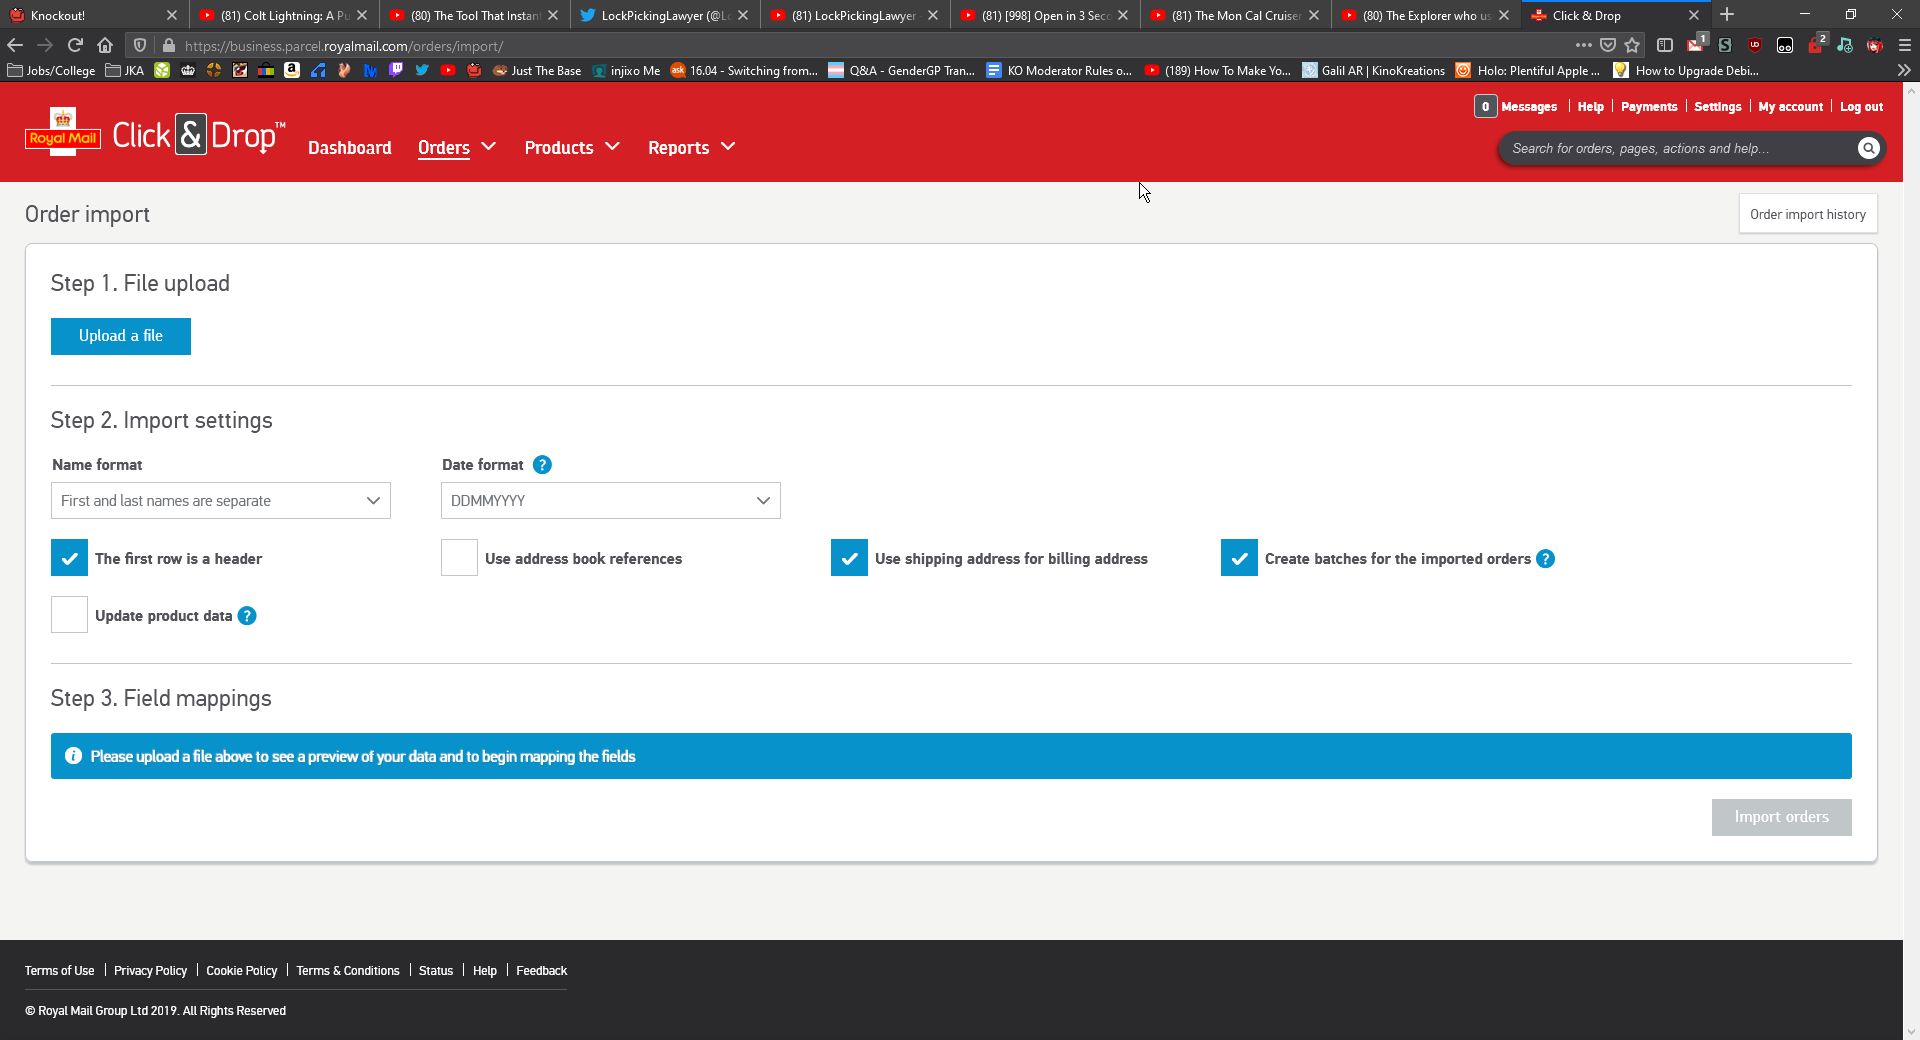Open the Jobs/College bookmark folder

pos(51,70)
